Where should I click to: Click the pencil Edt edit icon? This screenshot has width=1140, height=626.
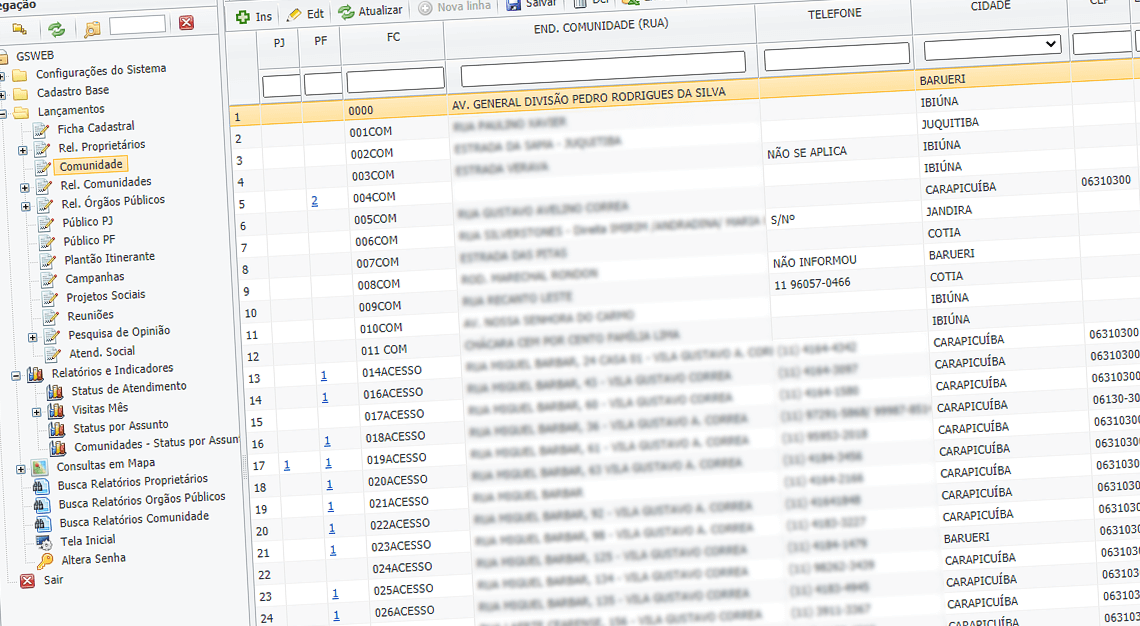pyautogui.click(x=294, y=15)
